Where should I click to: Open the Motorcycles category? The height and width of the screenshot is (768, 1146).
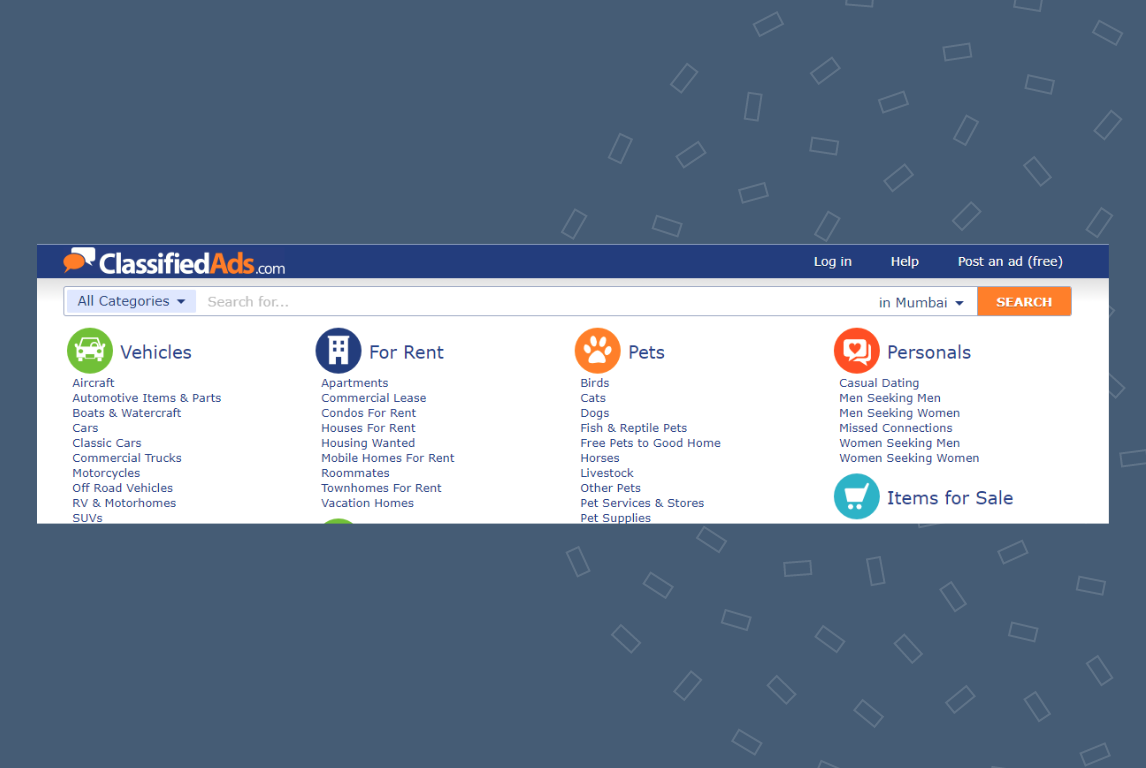(106, 472)
